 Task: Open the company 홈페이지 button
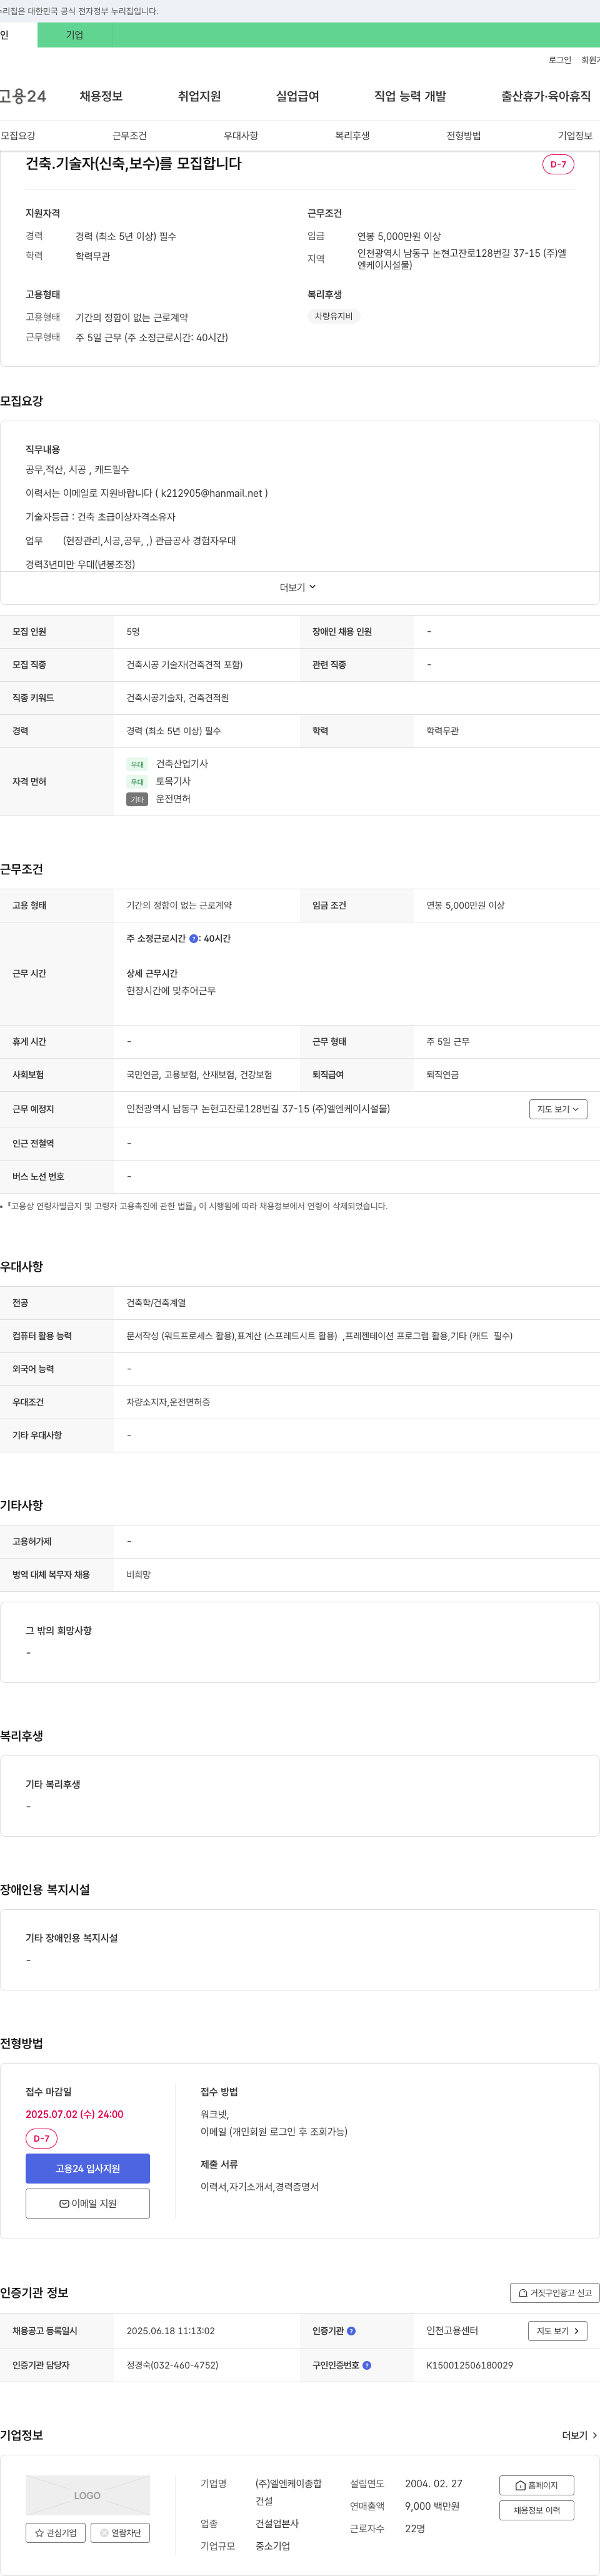tap(536, 2485)
